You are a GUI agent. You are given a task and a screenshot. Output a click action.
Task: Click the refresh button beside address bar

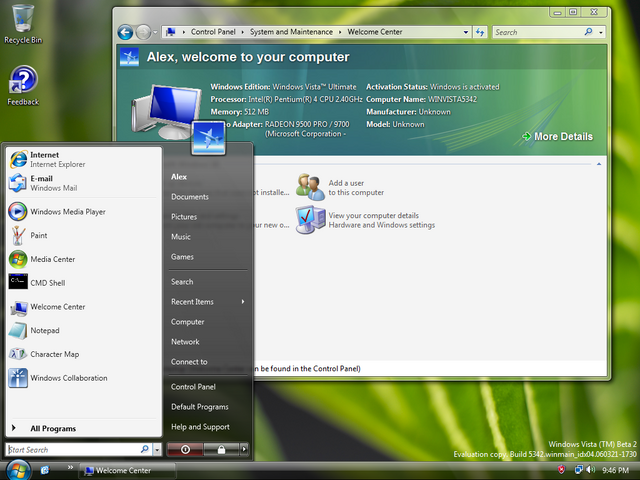coord(480,32)
